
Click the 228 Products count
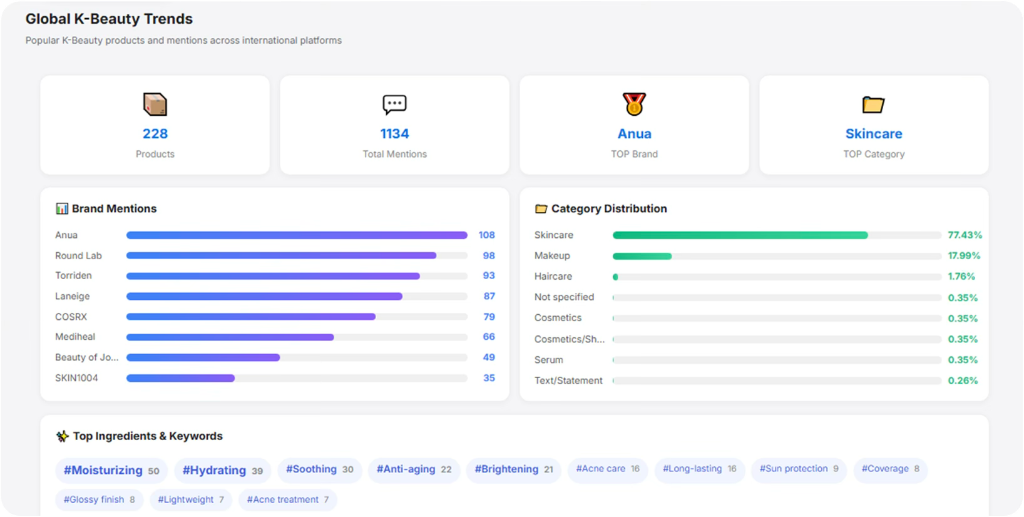click(x=155, y=134)
